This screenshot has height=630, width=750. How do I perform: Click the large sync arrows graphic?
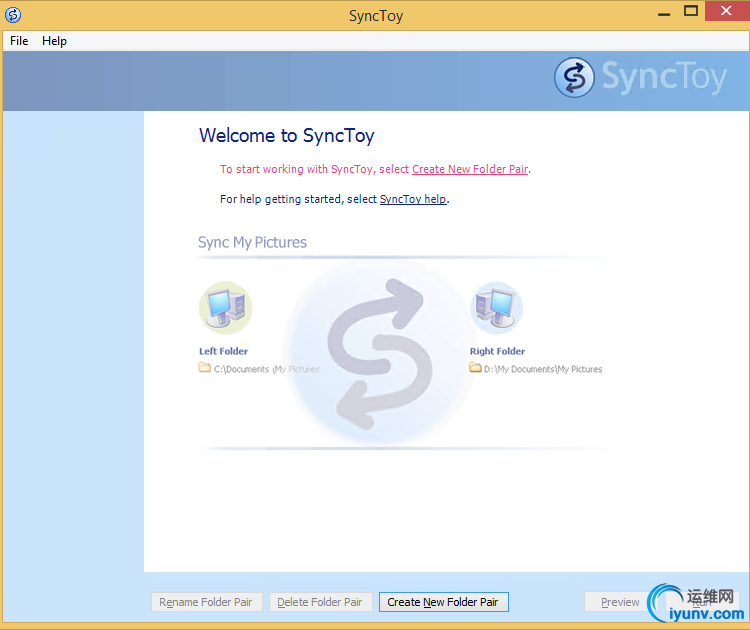[380, 353]
